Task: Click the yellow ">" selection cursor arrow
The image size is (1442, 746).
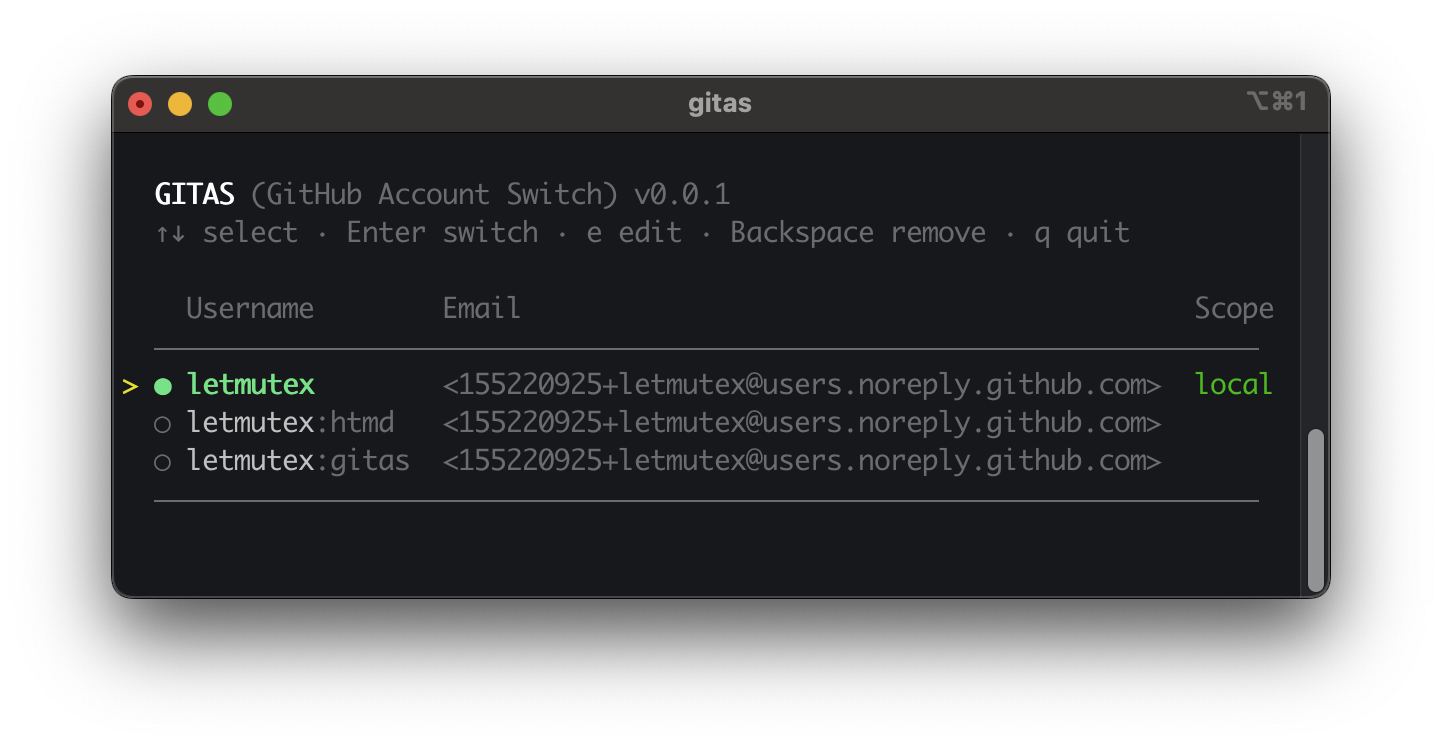Action: tap(130, 386)
